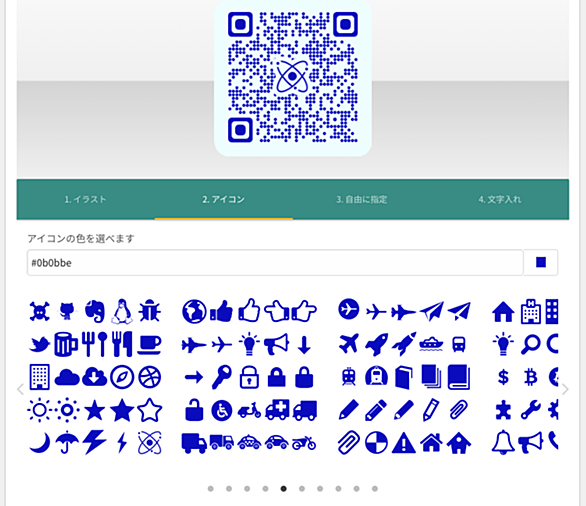Choose the ship icon

(431, 344)
